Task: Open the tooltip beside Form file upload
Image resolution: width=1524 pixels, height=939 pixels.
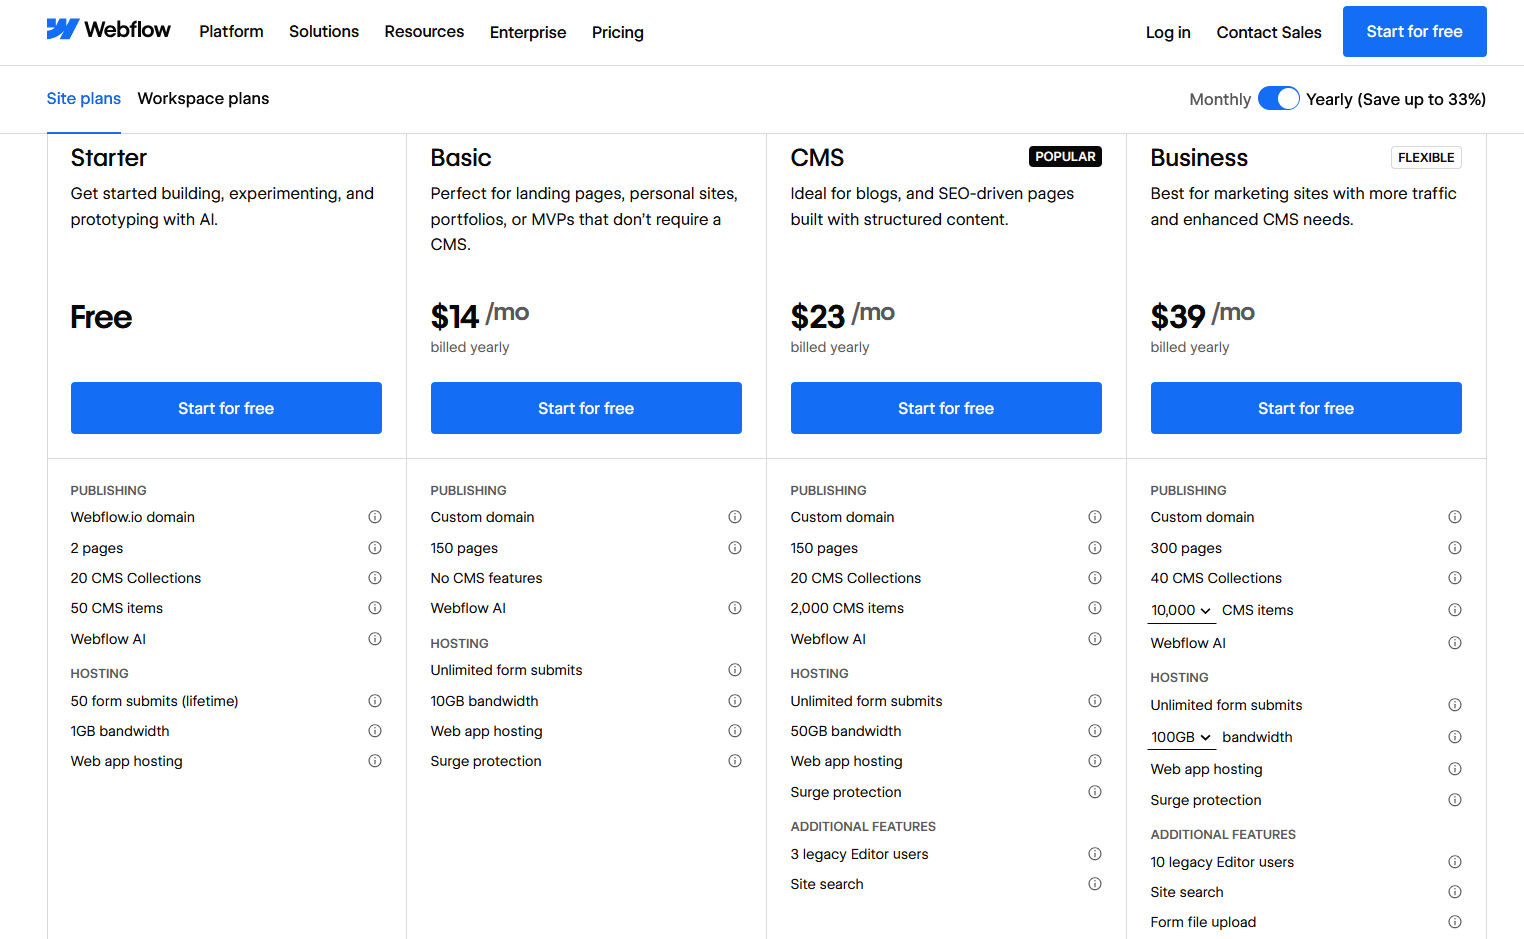Action: pyautogui.click(x=1455, y=921)
